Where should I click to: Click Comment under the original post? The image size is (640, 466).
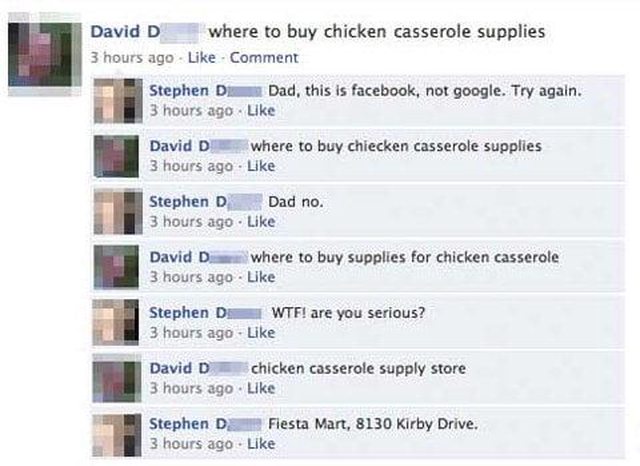pyautogui.click(x=264, y=58)
